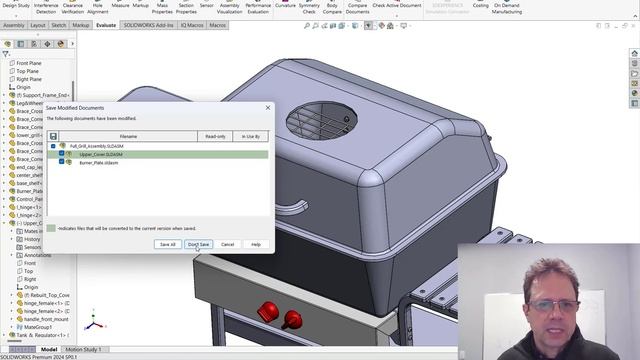The height and width of the screenshot is (360, 640).
Task: Click the Read-only column header
Action: [215, 136]
